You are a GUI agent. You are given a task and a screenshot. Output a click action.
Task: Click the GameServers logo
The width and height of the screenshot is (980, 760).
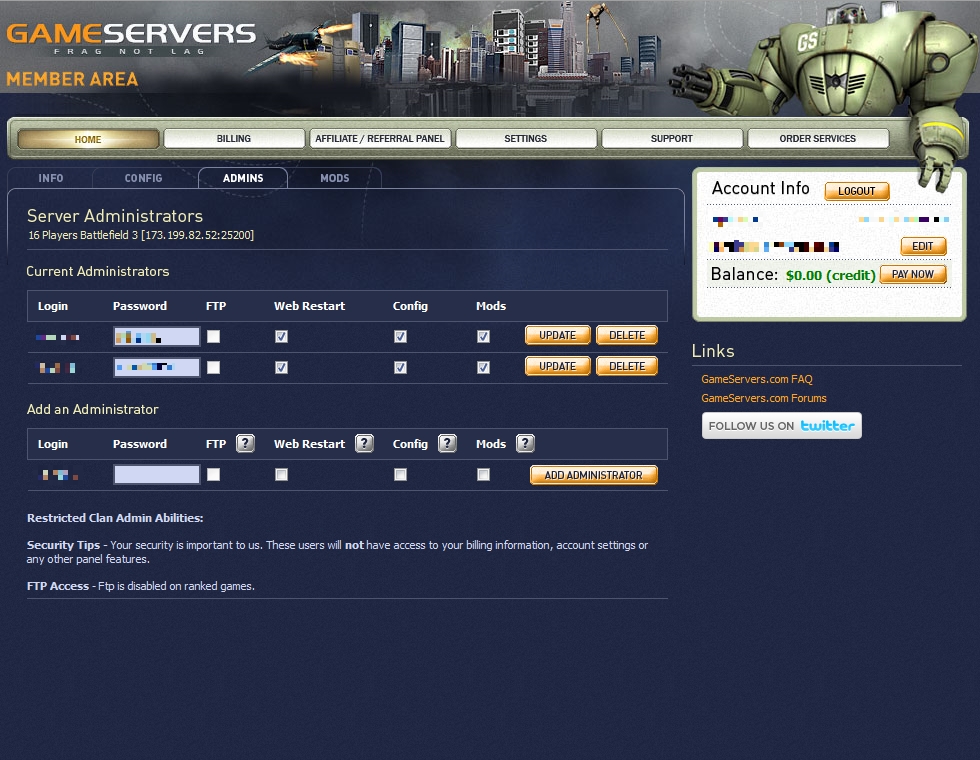coord(131,39)
